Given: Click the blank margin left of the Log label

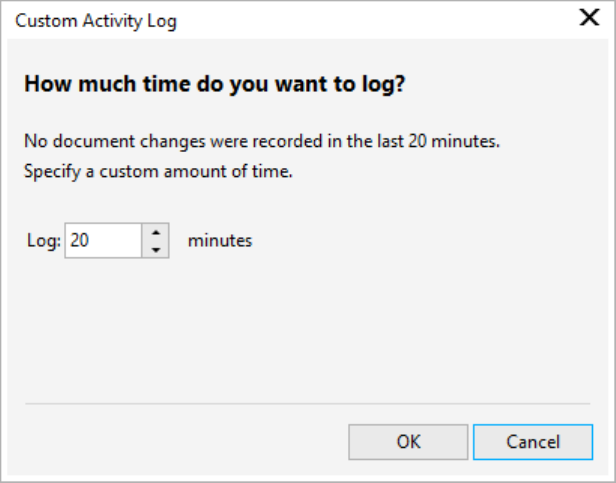Looking at the screenshot, I should coord(14,241).
